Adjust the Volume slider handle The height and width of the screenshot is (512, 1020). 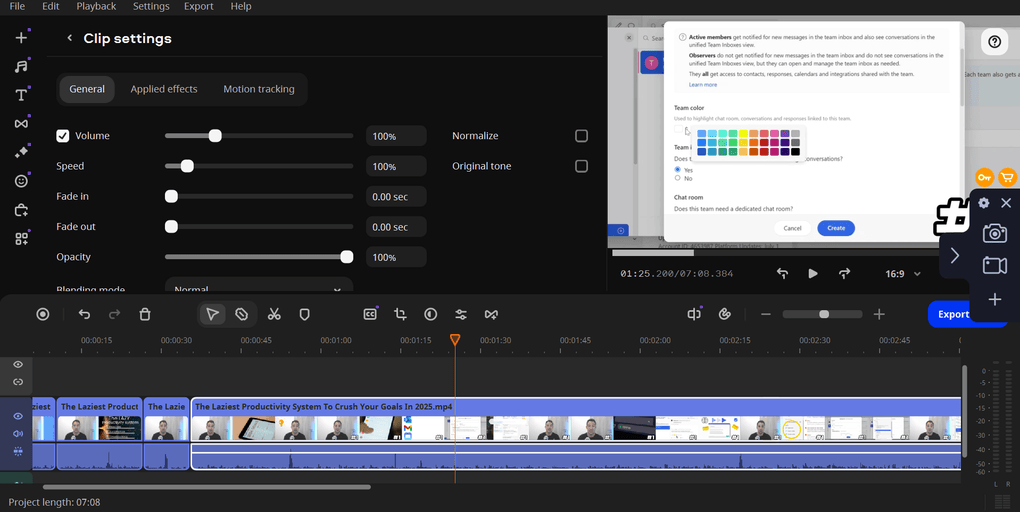(215, 136)
